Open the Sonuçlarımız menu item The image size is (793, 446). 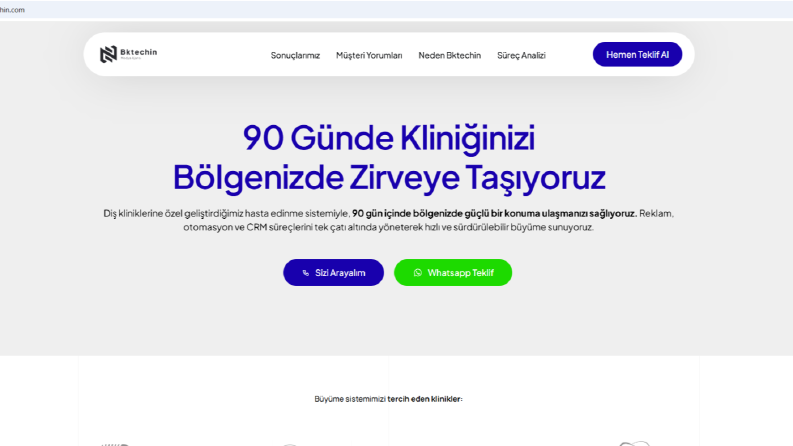295,55
